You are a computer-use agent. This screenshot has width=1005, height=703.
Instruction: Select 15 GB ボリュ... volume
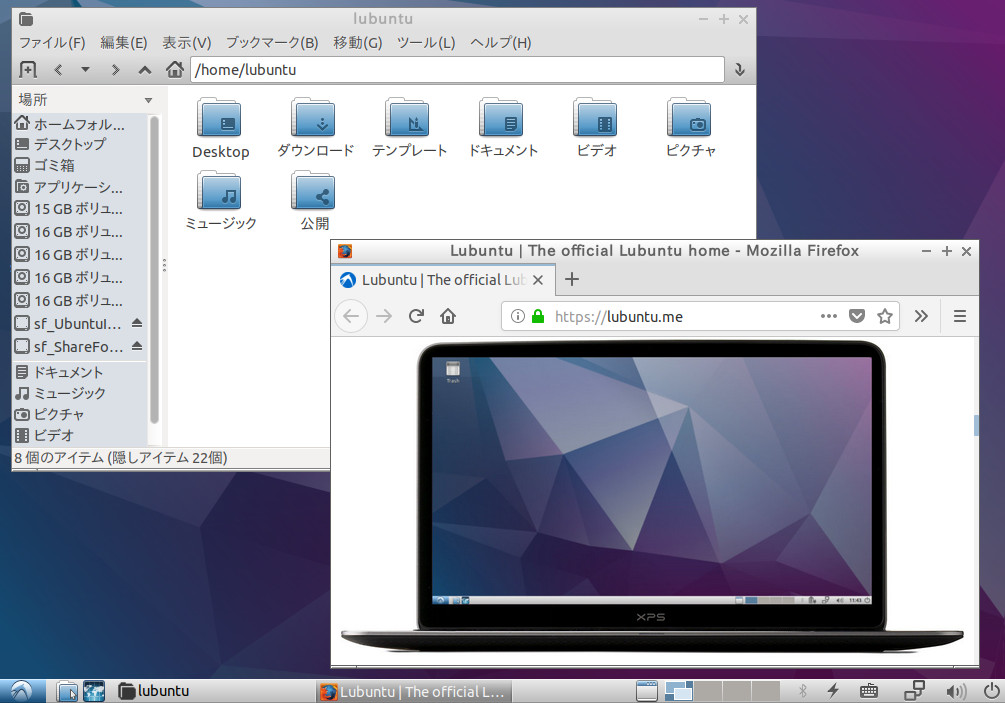[80, 209]
